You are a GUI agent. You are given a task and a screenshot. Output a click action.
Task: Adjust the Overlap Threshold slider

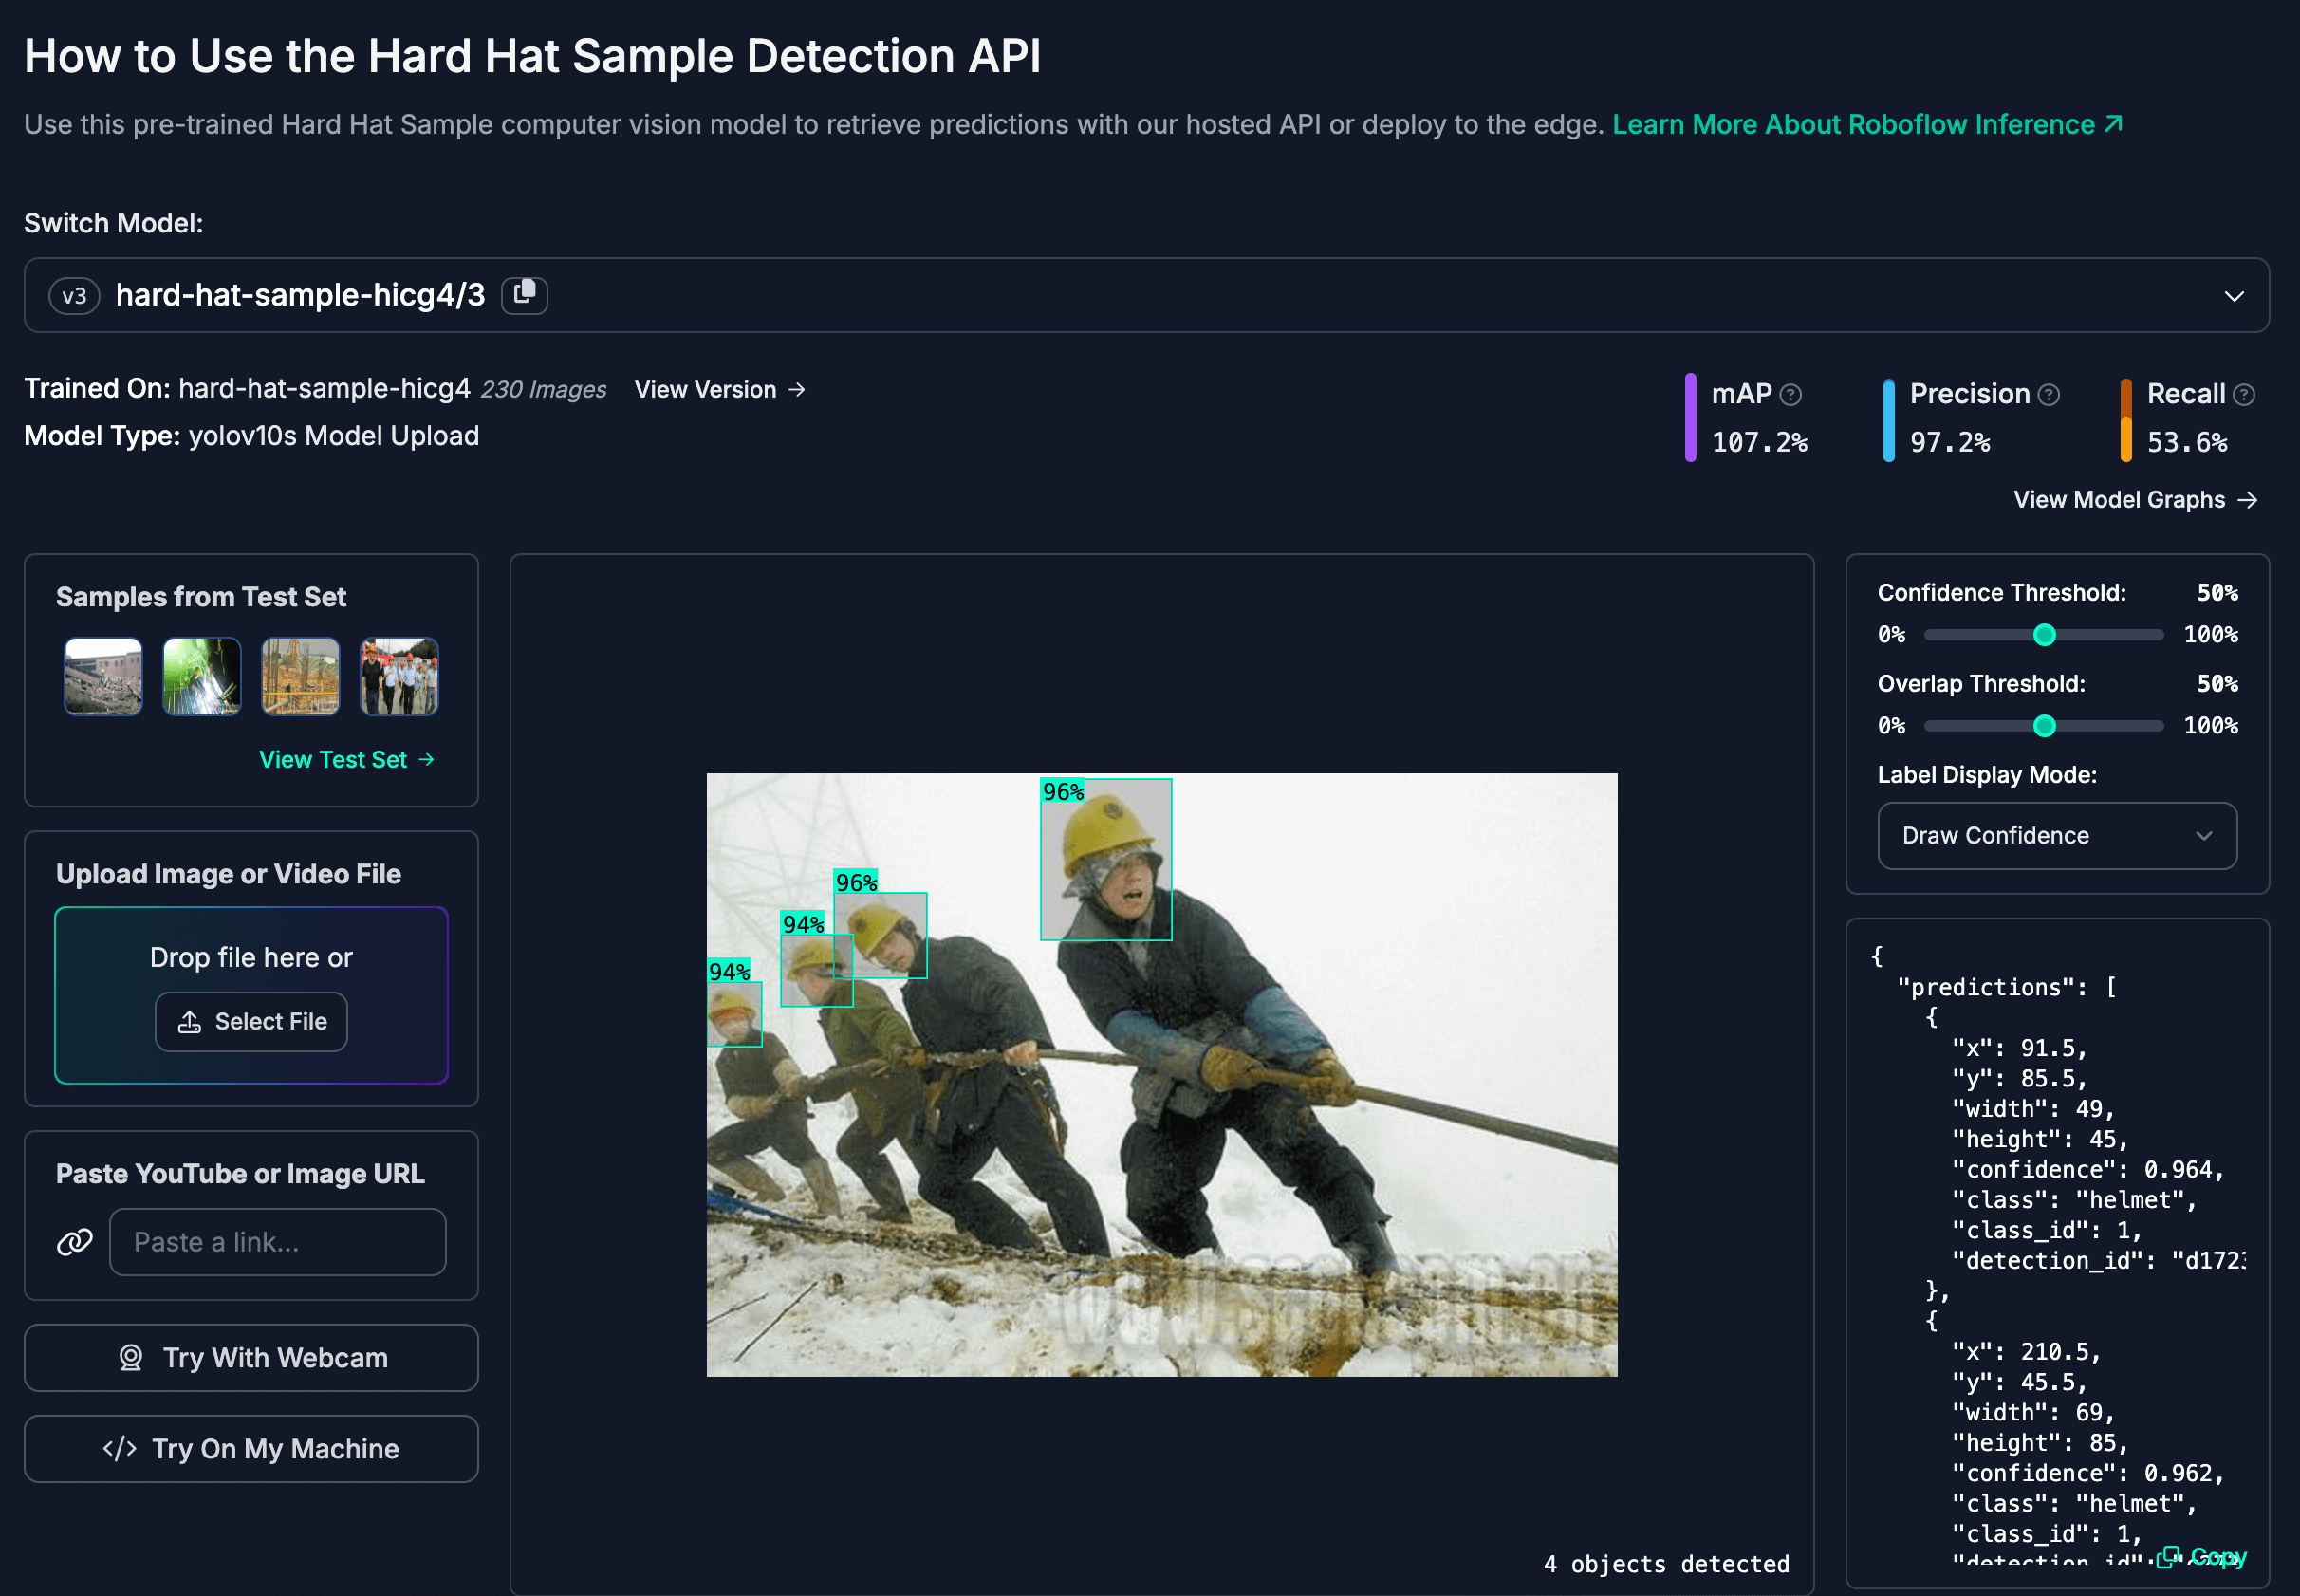coord(2045,726)
